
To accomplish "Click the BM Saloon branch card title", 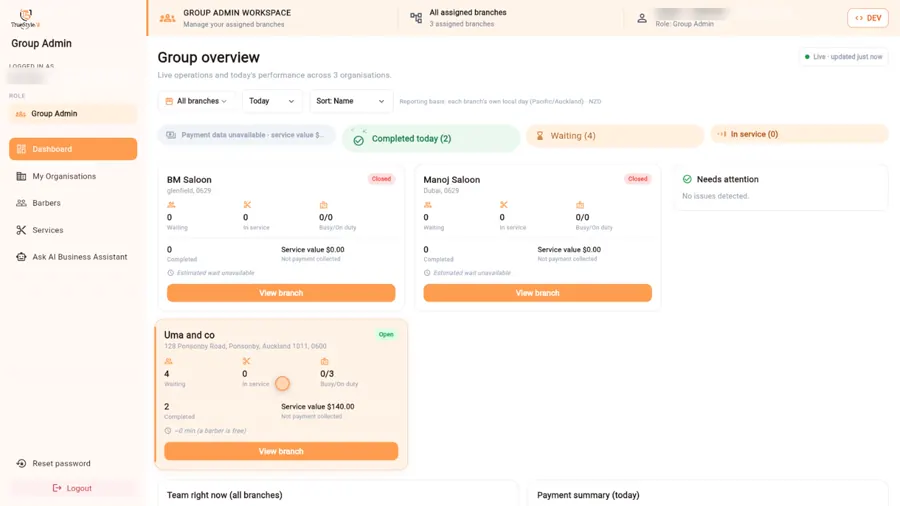I will coord(189,180).
